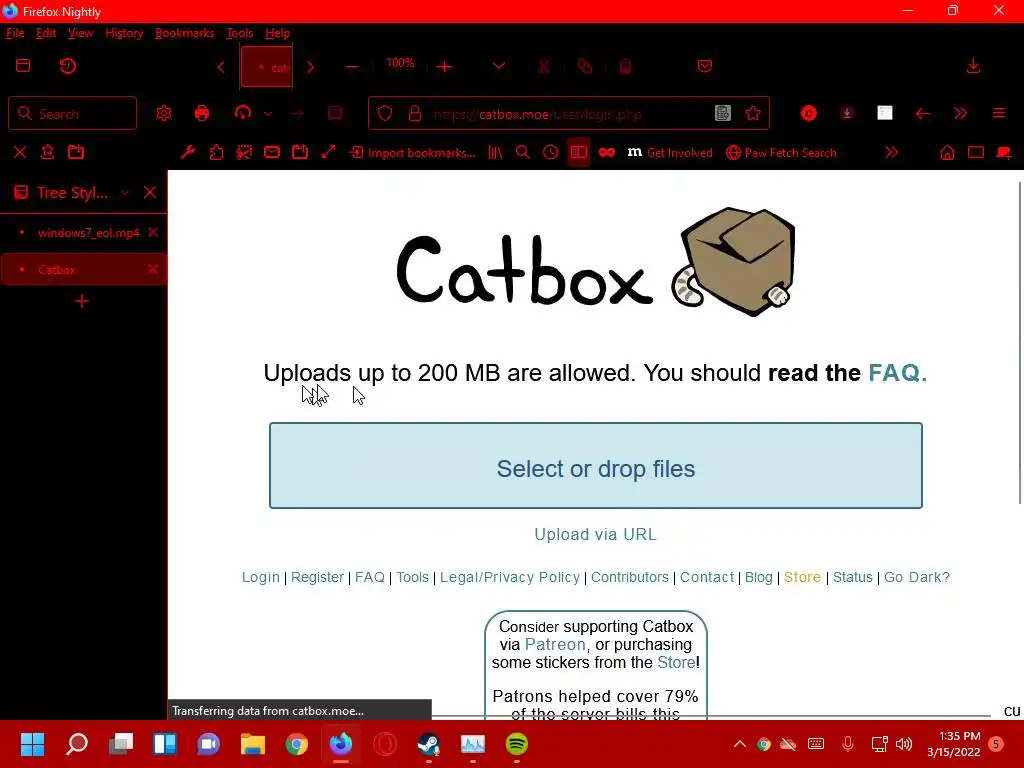This screenshot has width=1024, height=768.
Task: Open the Downloads arrow icon
Action: 973,66
